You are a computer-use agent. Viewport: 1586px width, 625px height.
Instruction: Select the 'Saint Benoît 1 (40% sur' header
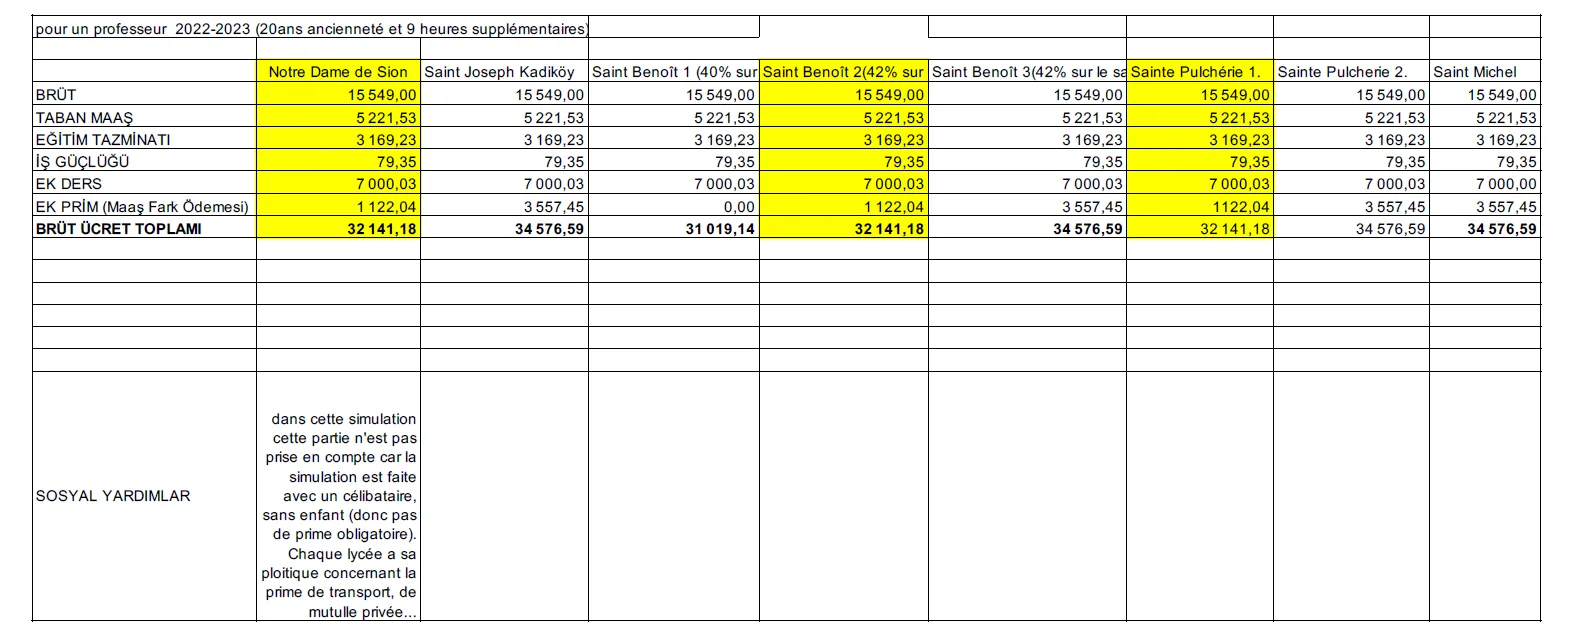pos(674,71)
